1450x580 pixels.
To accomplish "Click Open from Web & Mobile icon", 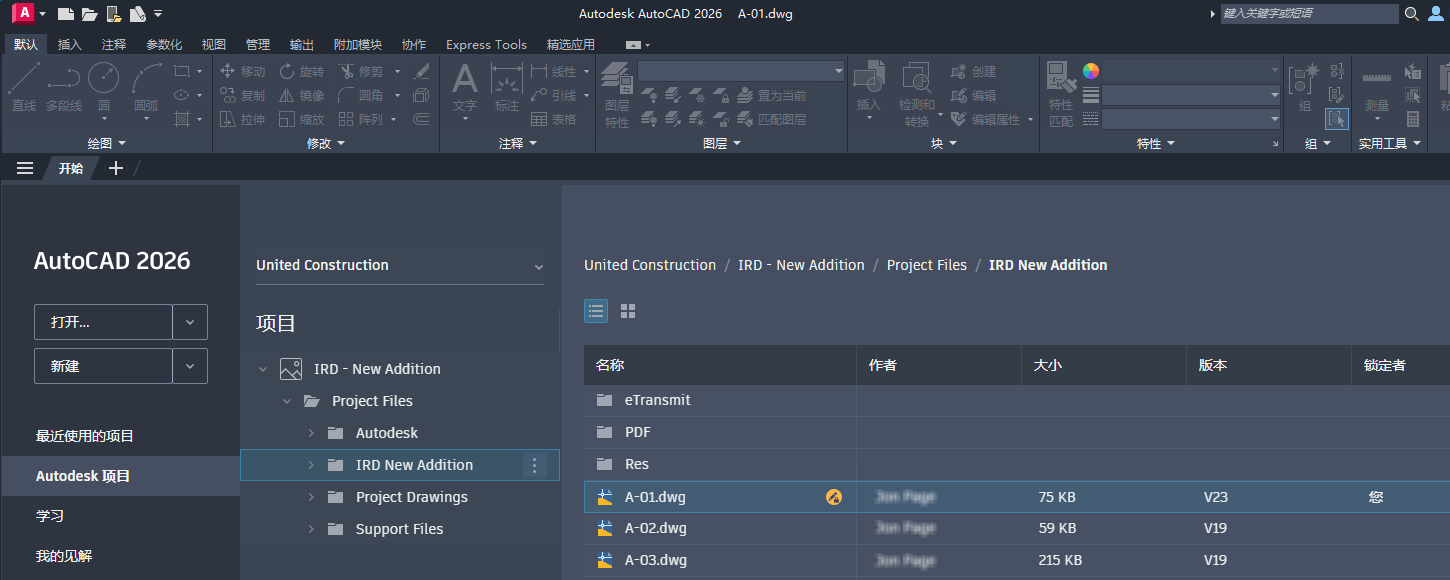I will coord(114,14).
